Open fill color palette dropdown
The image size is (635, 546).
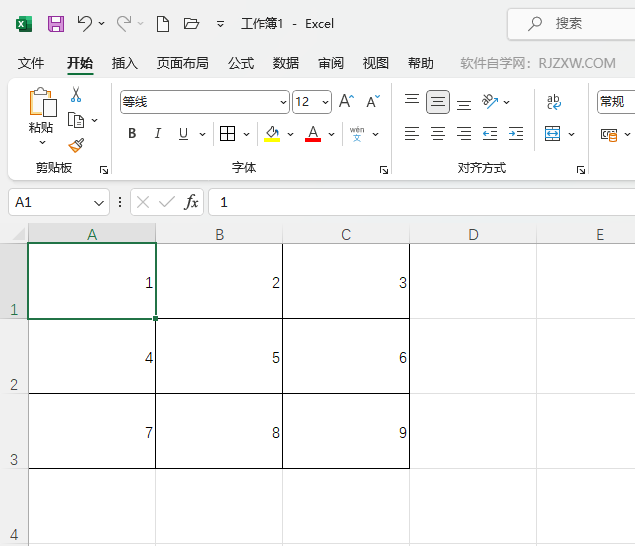(290, 134)
